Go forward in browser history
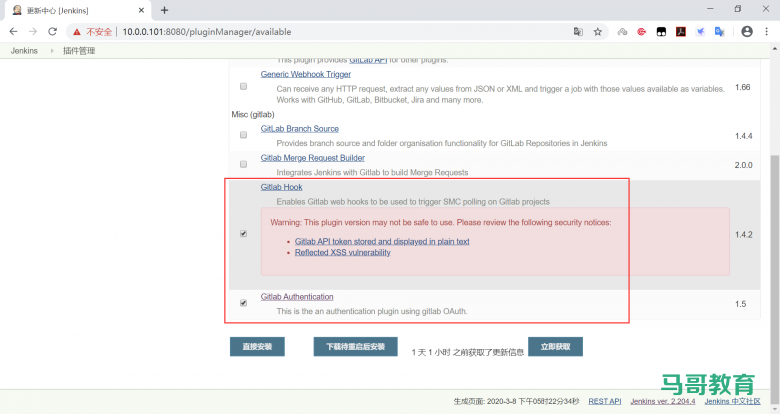This screenshot has height=414, width=780. pyautogui.click(x=33, y=31)
